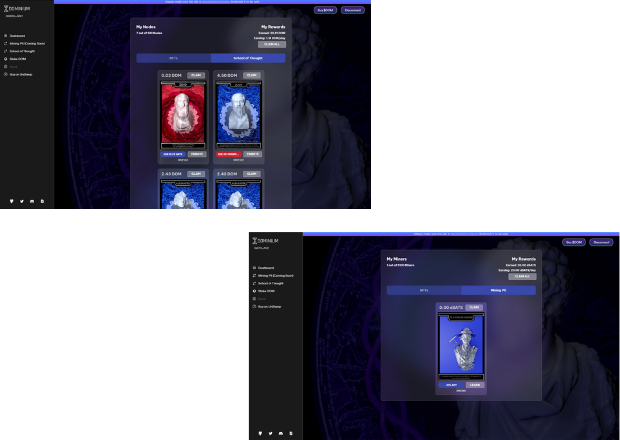Open the platinum miner NFT card image
This screenshot has width=620, height=440.
[x=461, y=347]
